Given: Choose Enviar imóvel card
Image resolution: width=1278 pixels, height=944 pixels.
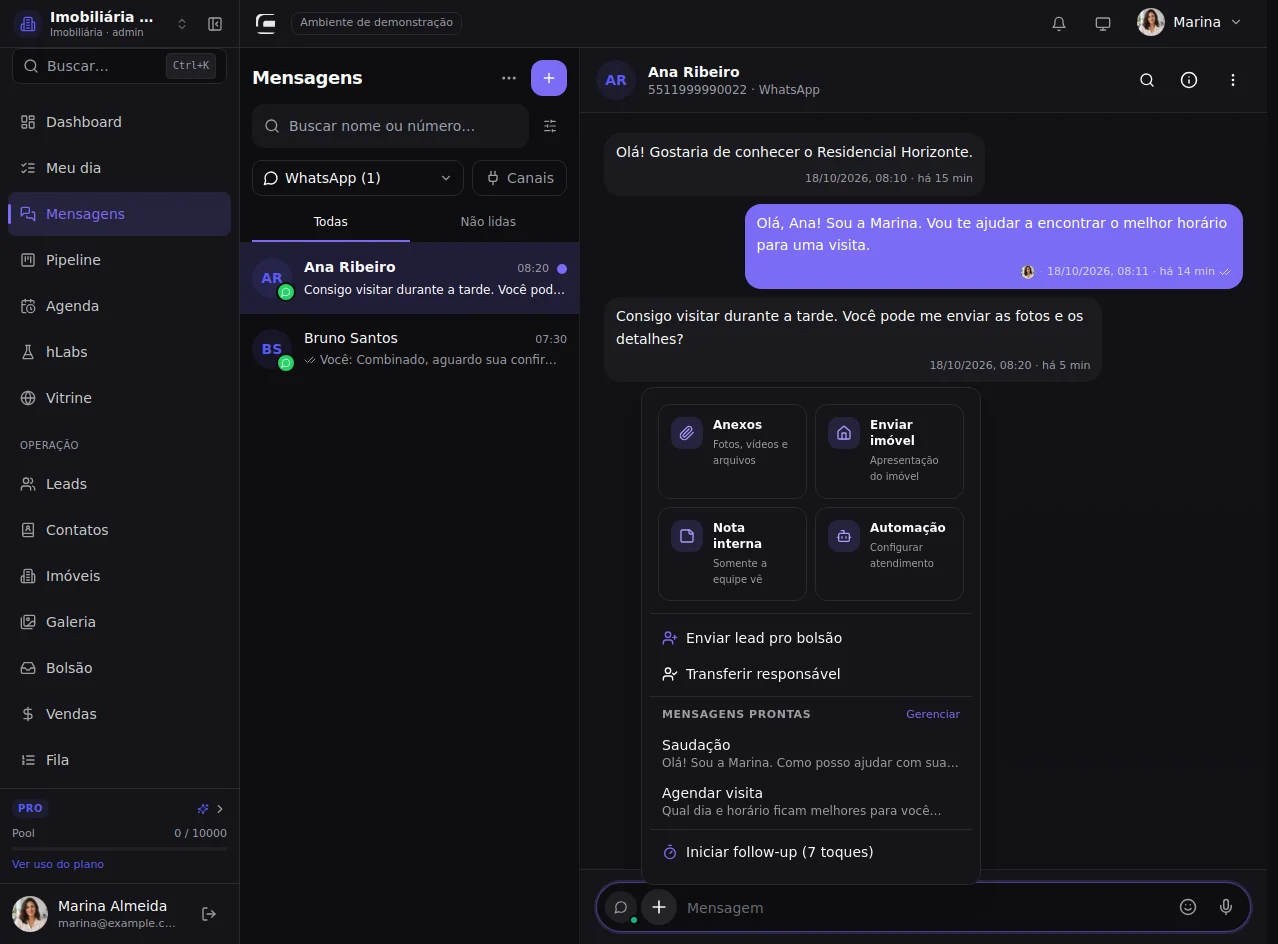Looking at the screenshot, I should 889,451.
